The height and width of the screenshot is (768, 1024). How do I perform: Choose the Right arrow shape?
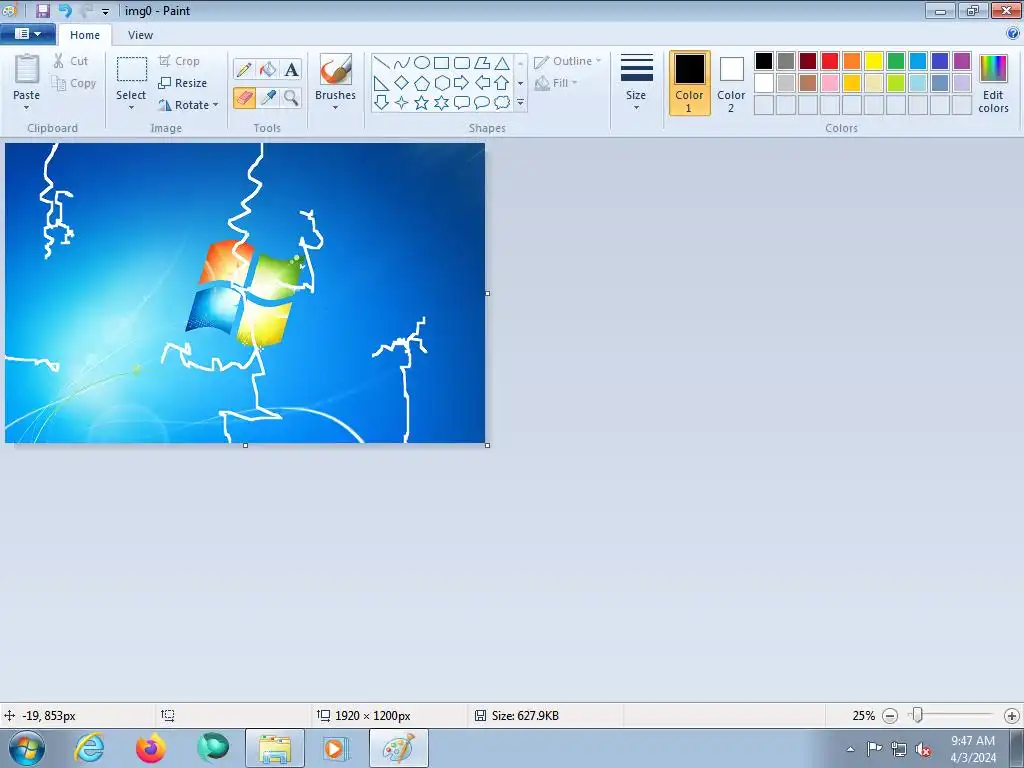coord(462,83)
